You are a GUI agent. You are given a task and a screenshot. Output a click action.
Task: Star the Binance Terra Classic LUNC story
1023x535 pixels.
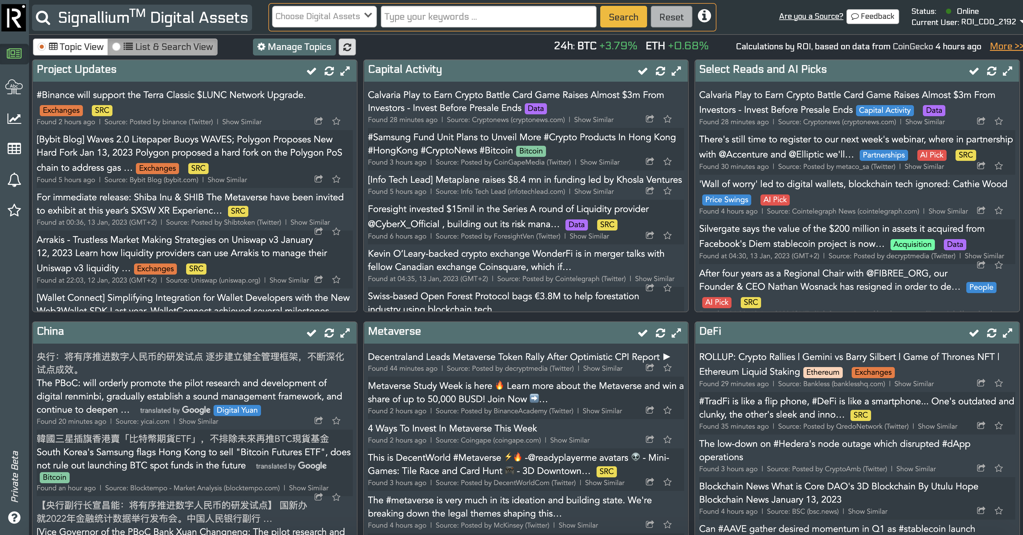336,121
